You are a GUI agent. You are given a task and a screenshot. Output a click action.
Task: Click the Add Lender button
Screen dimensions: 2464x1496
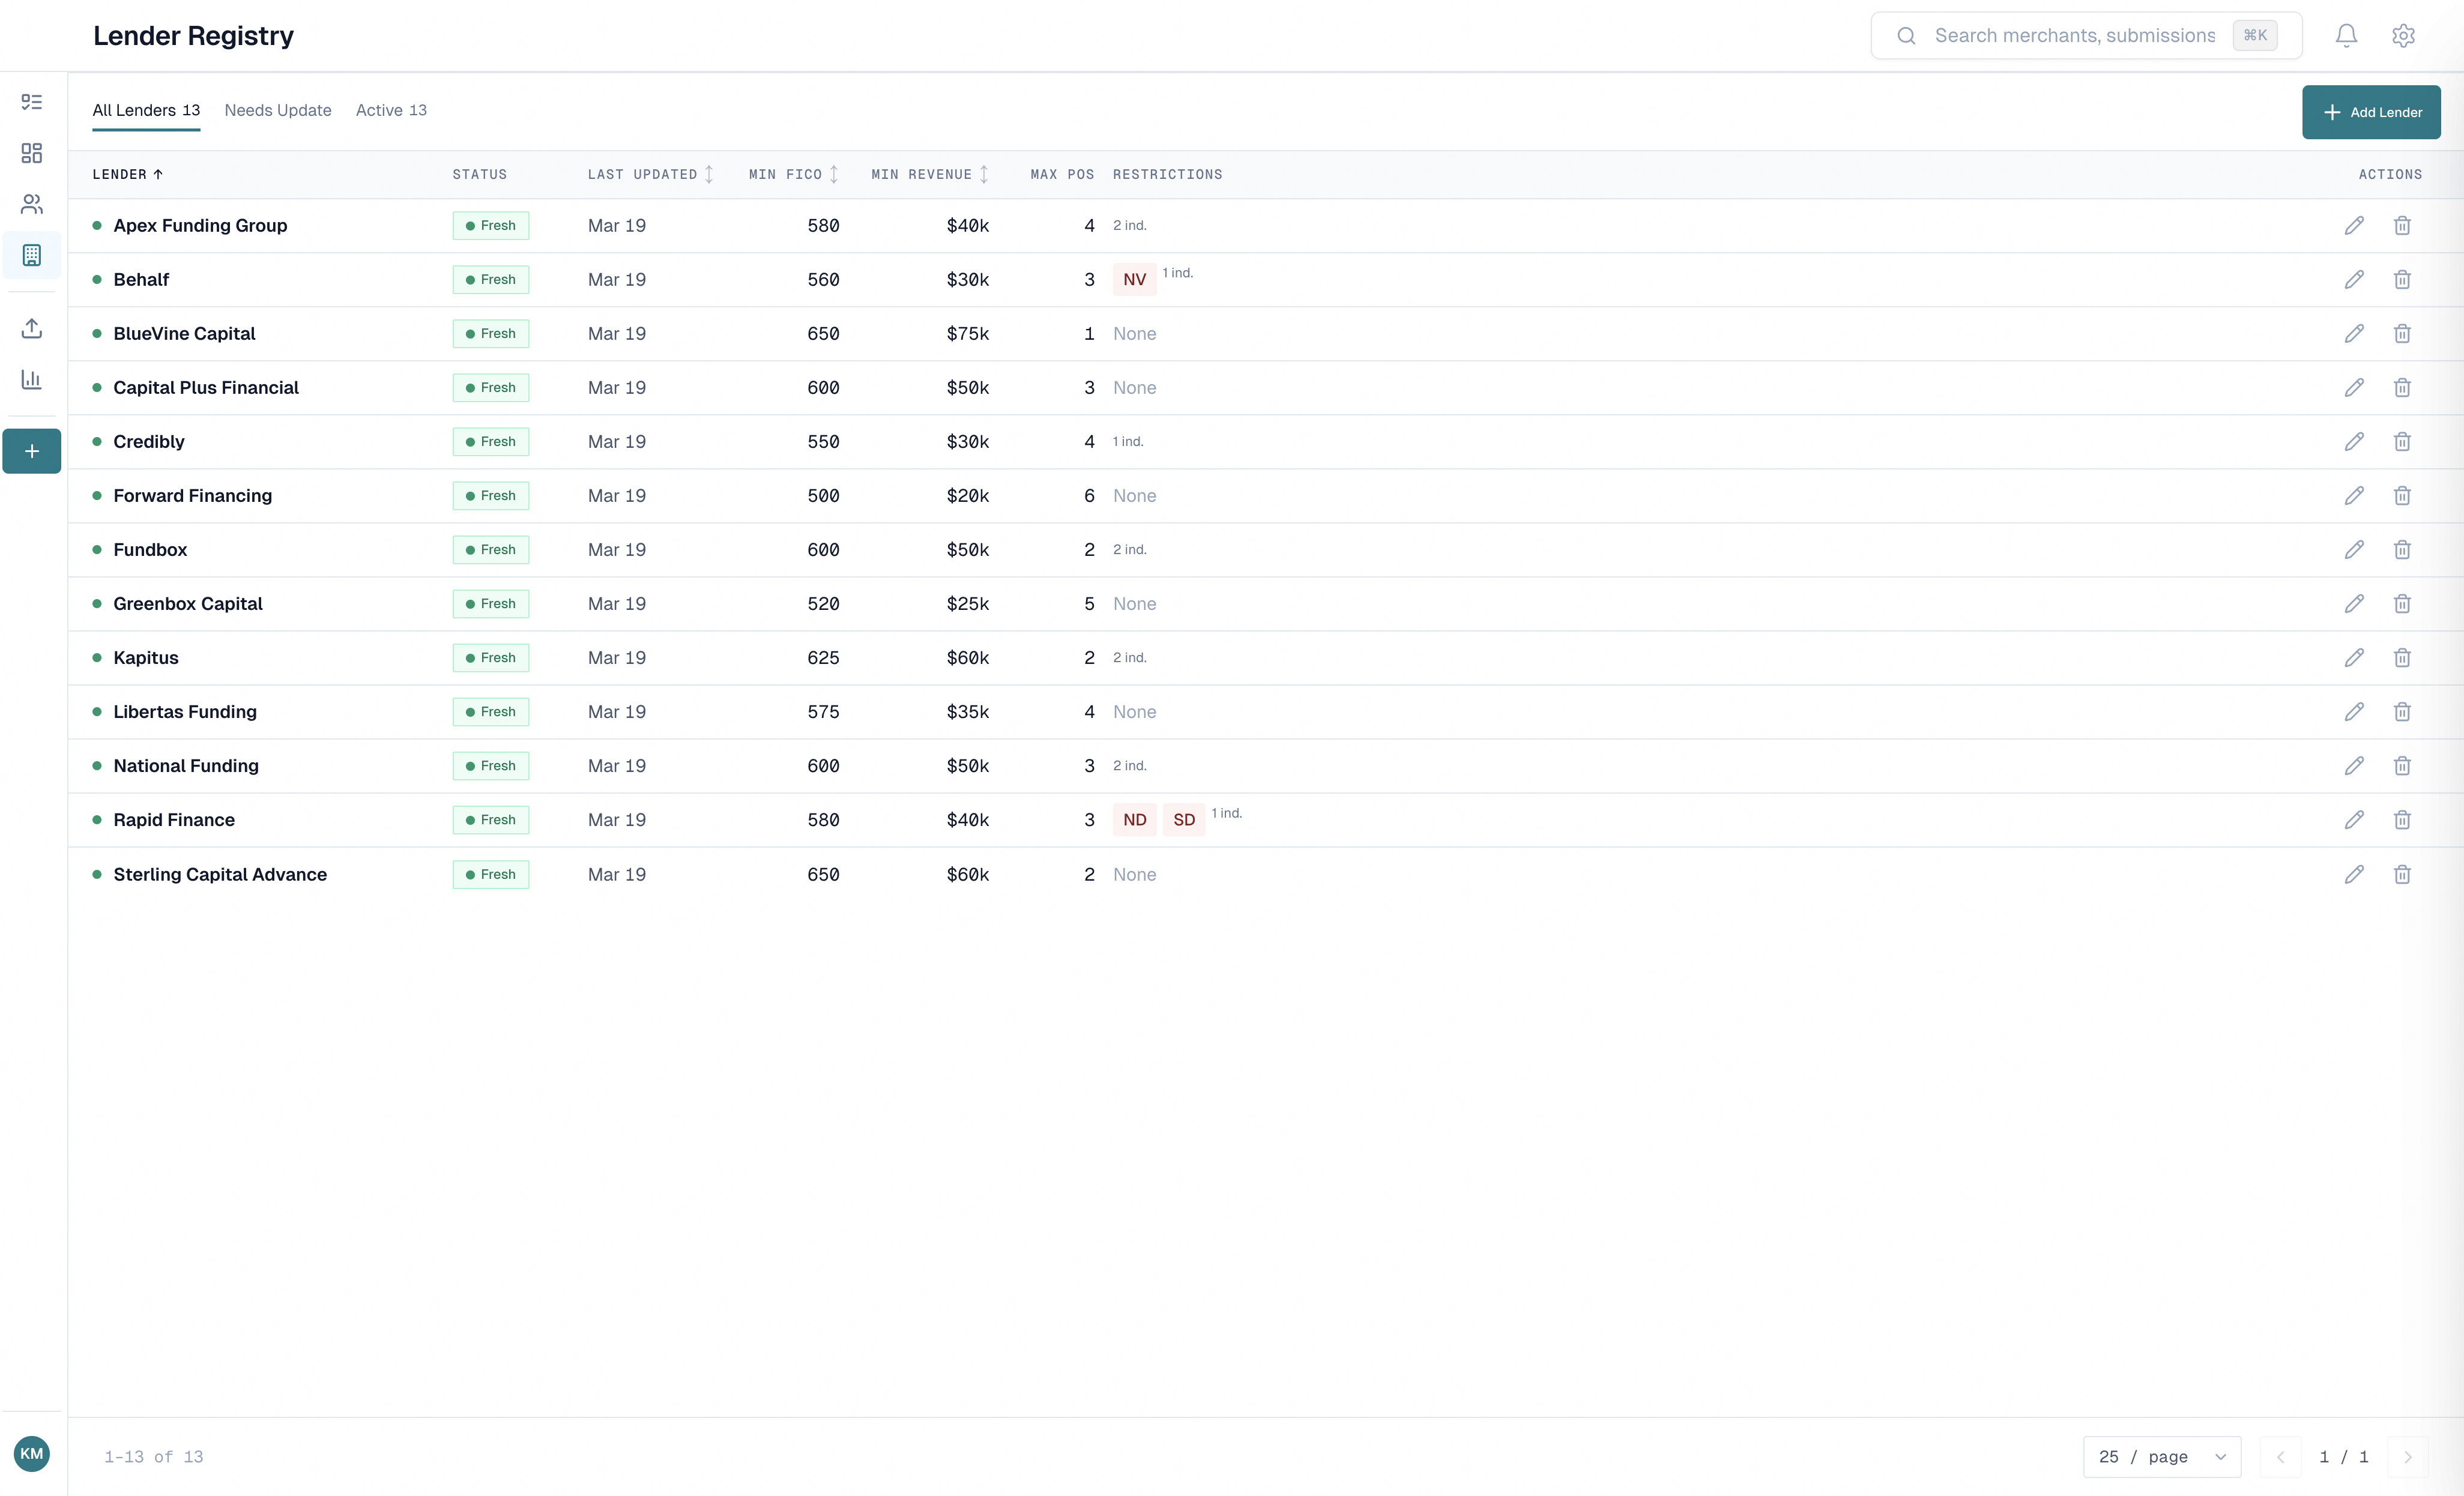tap(2372, 111)
